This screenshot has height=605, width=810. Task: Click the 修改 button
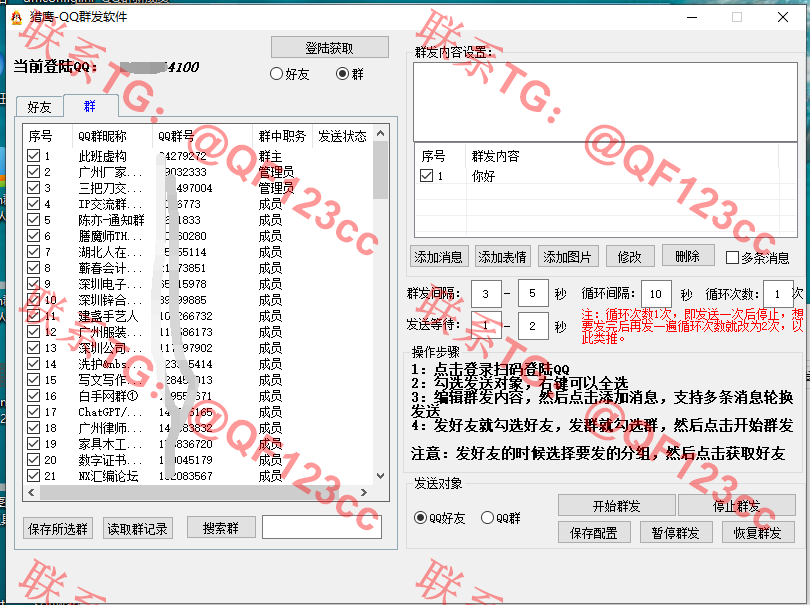coord(630,256)
